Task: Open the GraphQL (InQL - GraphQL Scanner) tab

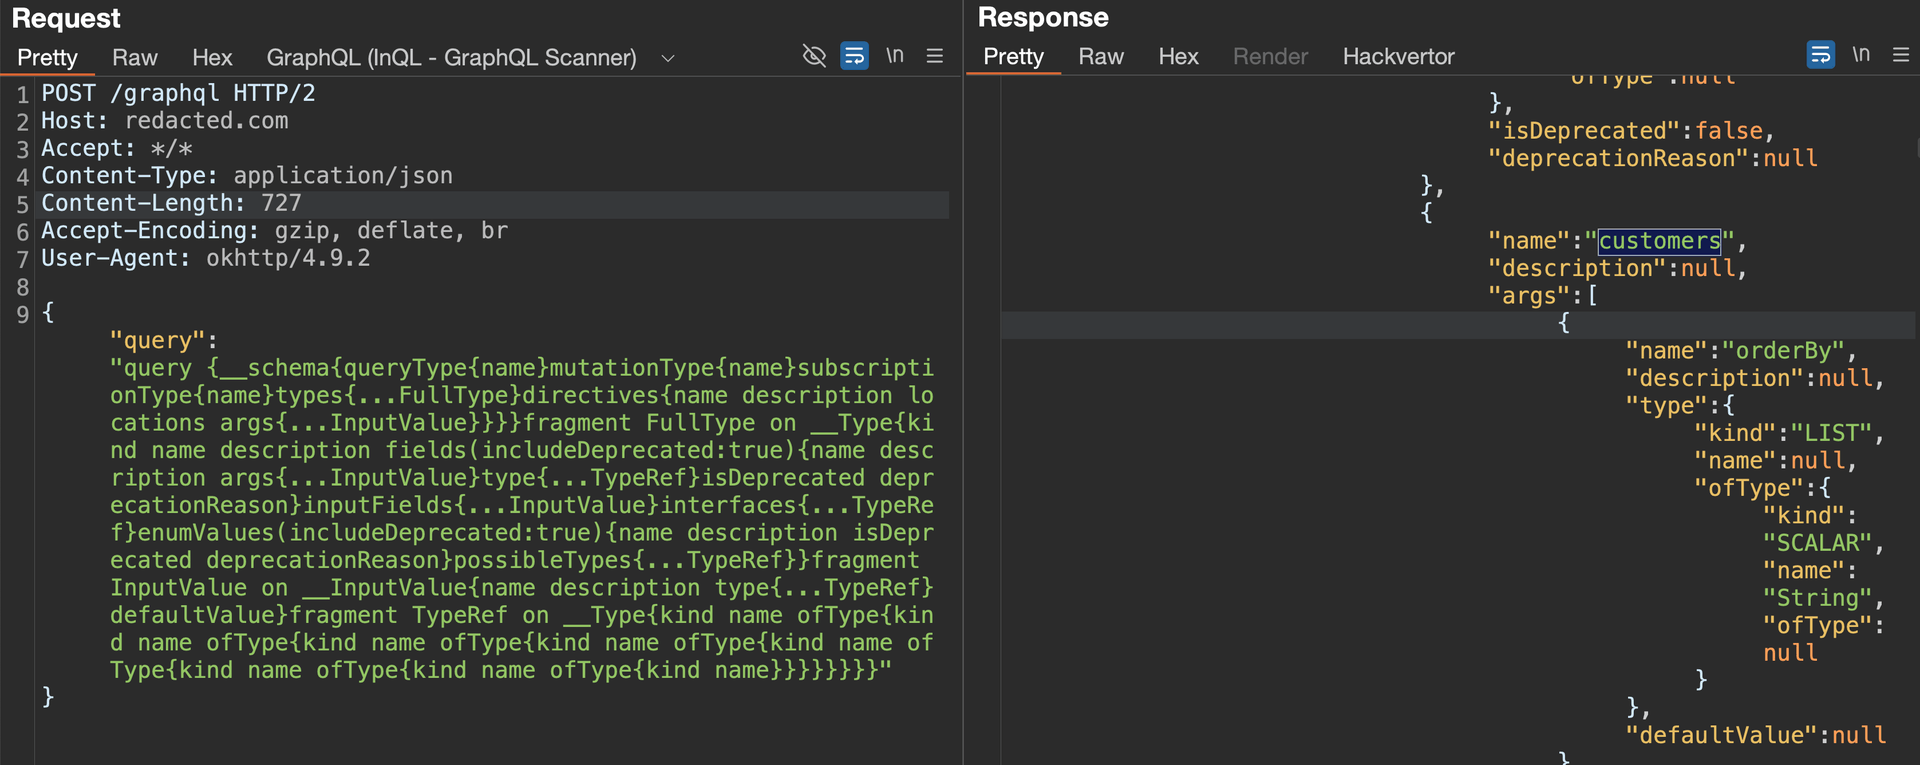Action: pyautogui.click(x=451, y=58)
